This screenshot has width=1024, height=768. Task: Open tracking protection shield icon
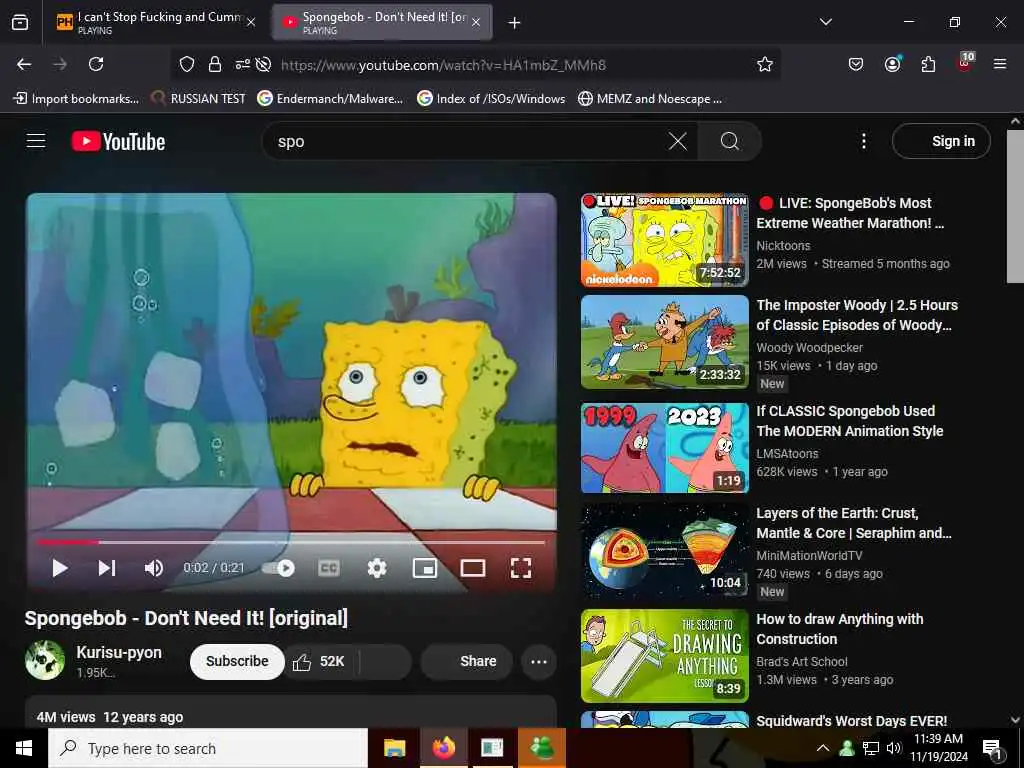pyautogui.click(x=187, y=64)
